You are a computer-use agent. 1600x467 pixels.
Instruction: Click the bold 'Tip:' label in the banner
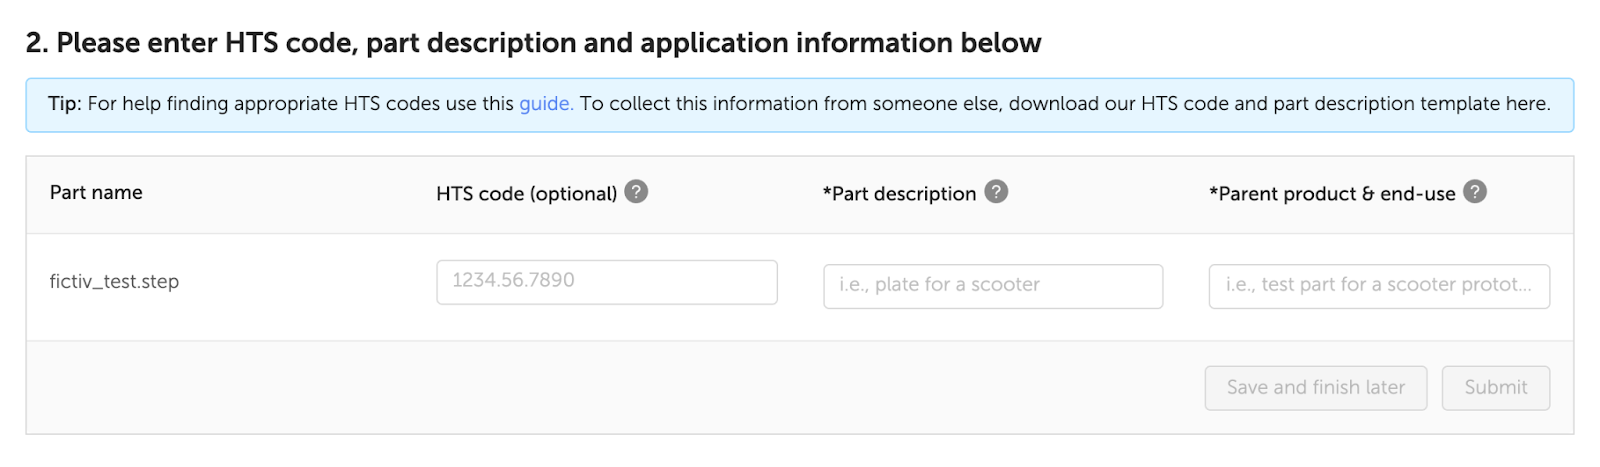click(64, 104)
